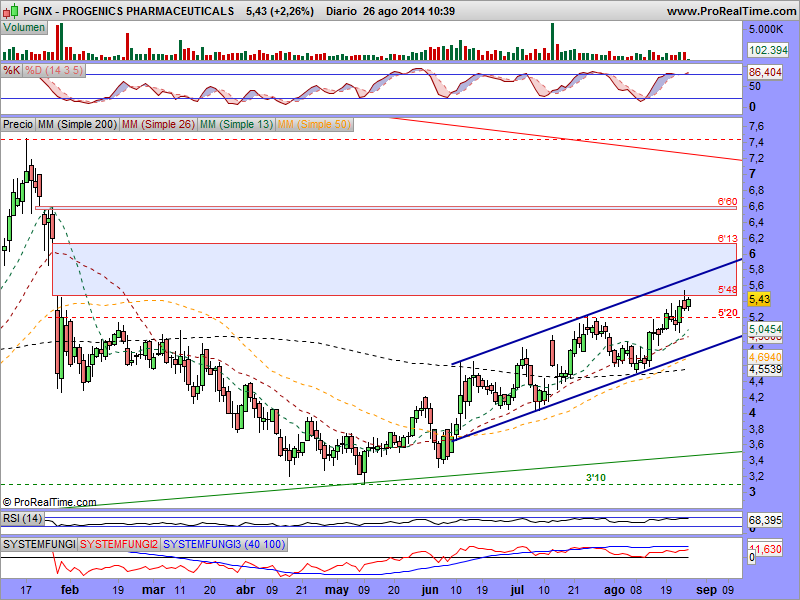Click the jul label on the time axis
Image resolution: width=800 pixels, height=600 pixels.
pyautogui.click(x=517, y=590)
